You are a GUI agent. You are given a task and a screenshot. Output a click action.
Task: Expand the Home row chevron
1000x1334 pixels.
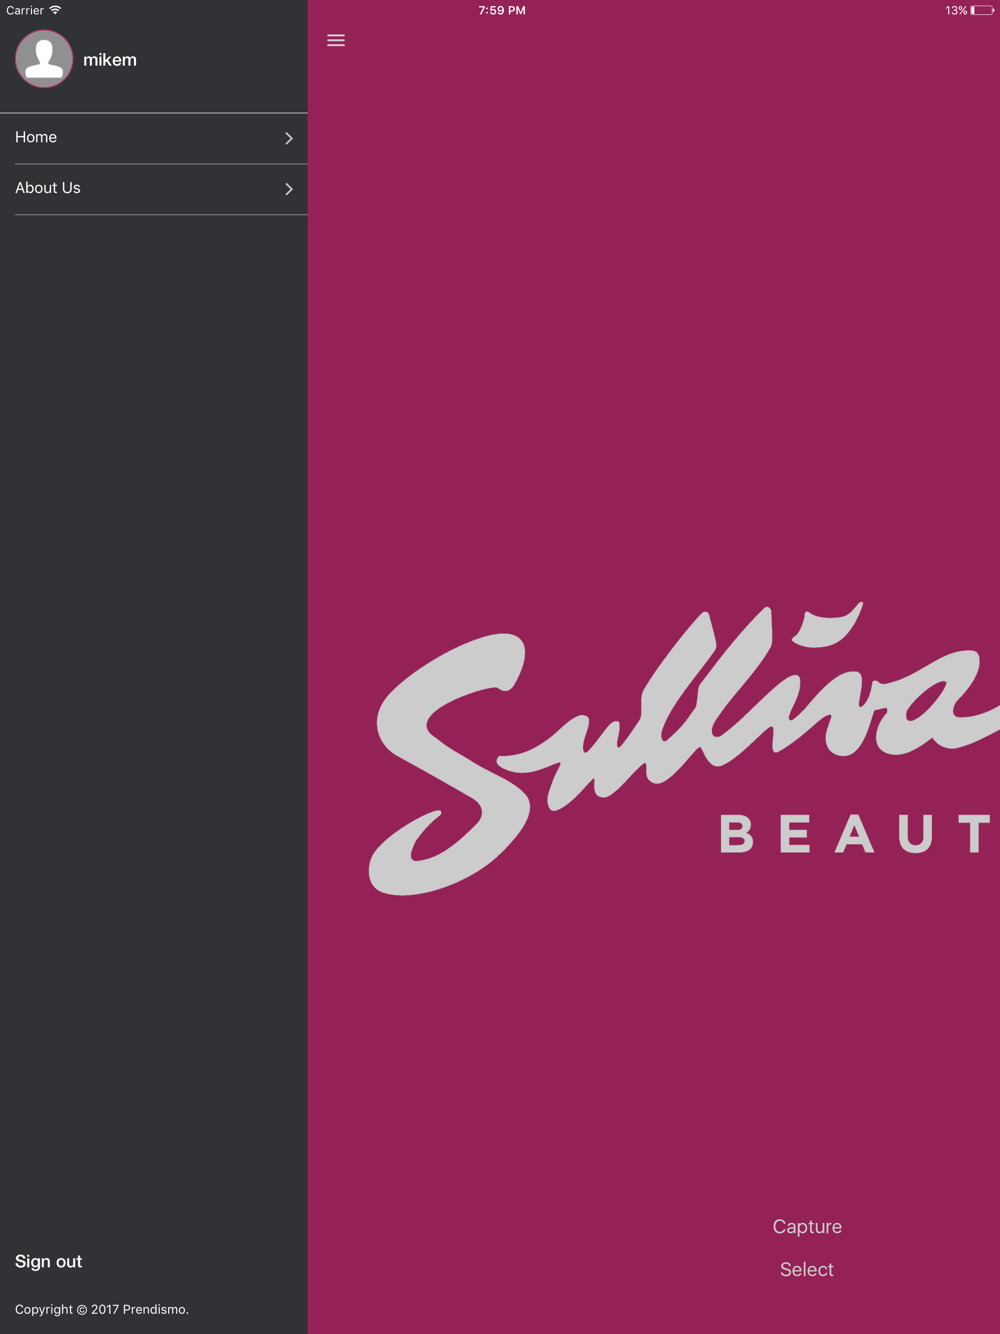[x=289, y=138]
